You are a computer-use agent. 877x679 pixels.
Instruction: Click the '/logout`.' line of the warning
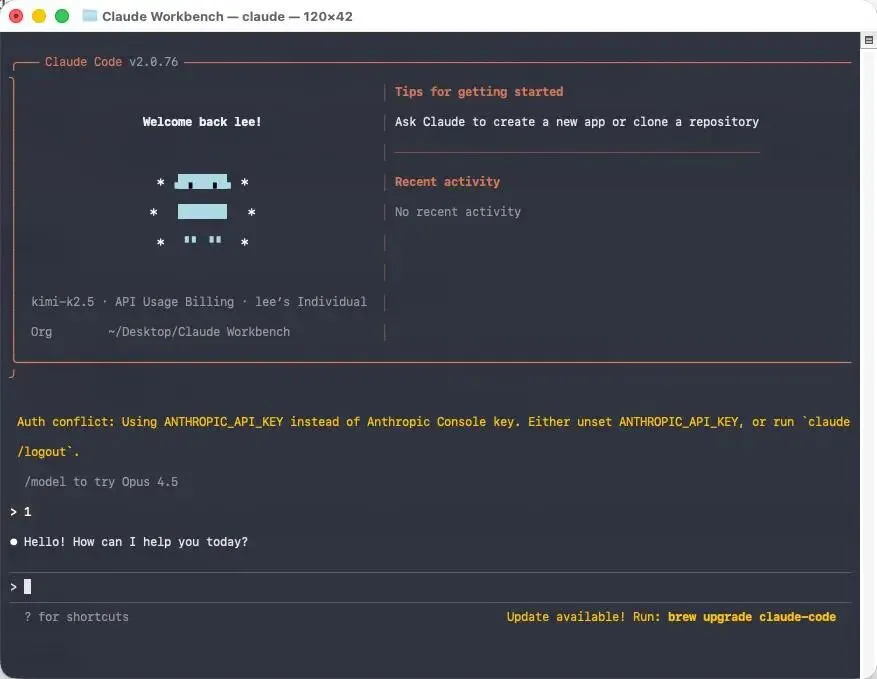[x=49, y=451]
